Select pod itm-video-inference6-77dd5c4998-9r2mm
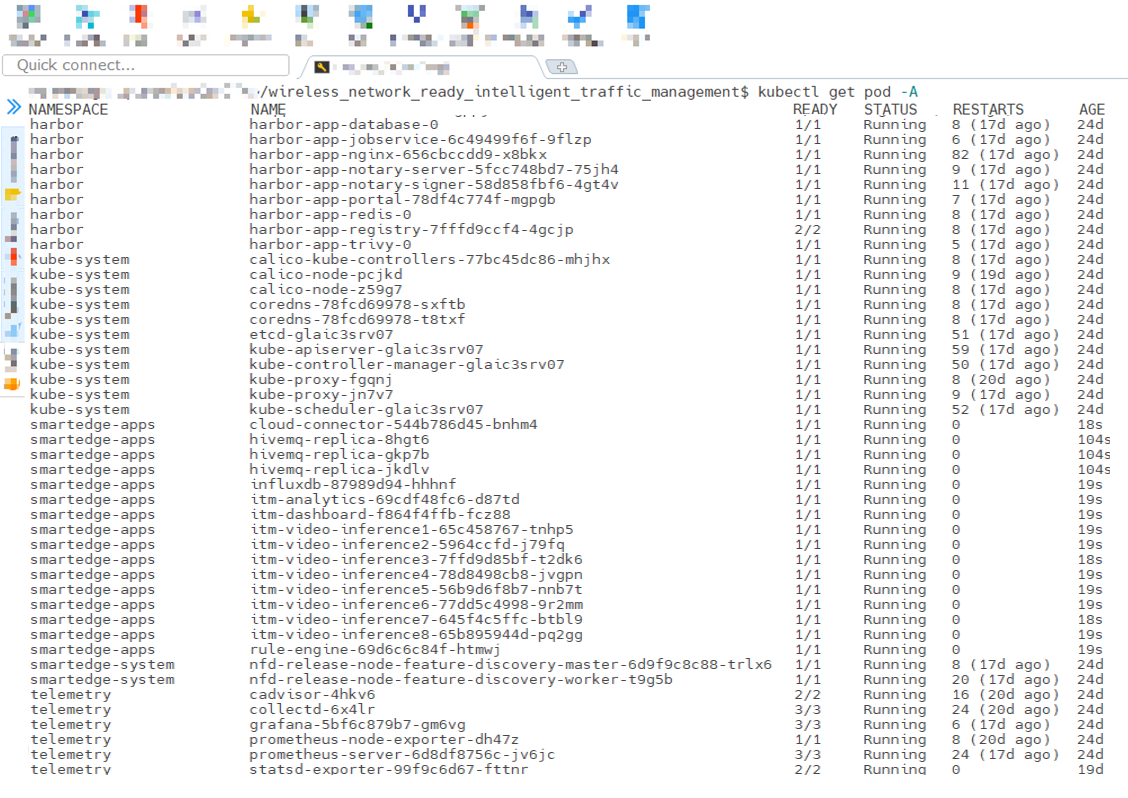The width and height of the screenshot is (1128, 798). pos(416,605)
